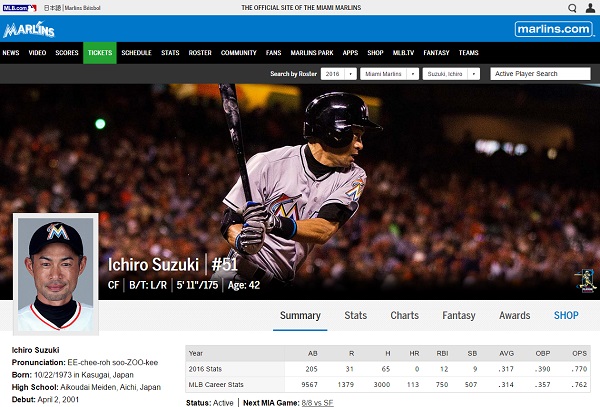Open the COMMUNITY menu
The height and width of the screenshot is (407, 600).
click(238, 53)
